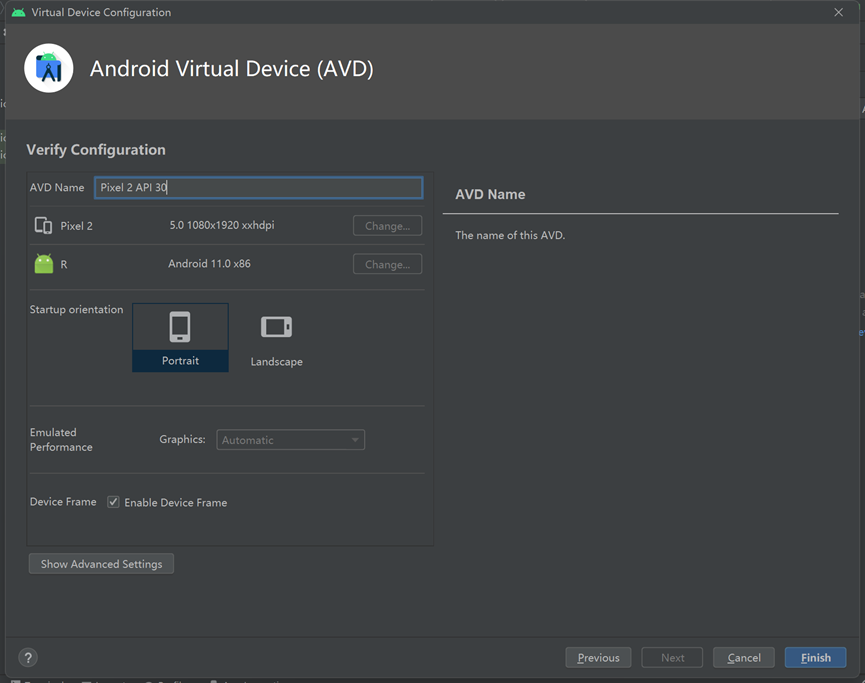Click the Finish button

pos(815,657)
